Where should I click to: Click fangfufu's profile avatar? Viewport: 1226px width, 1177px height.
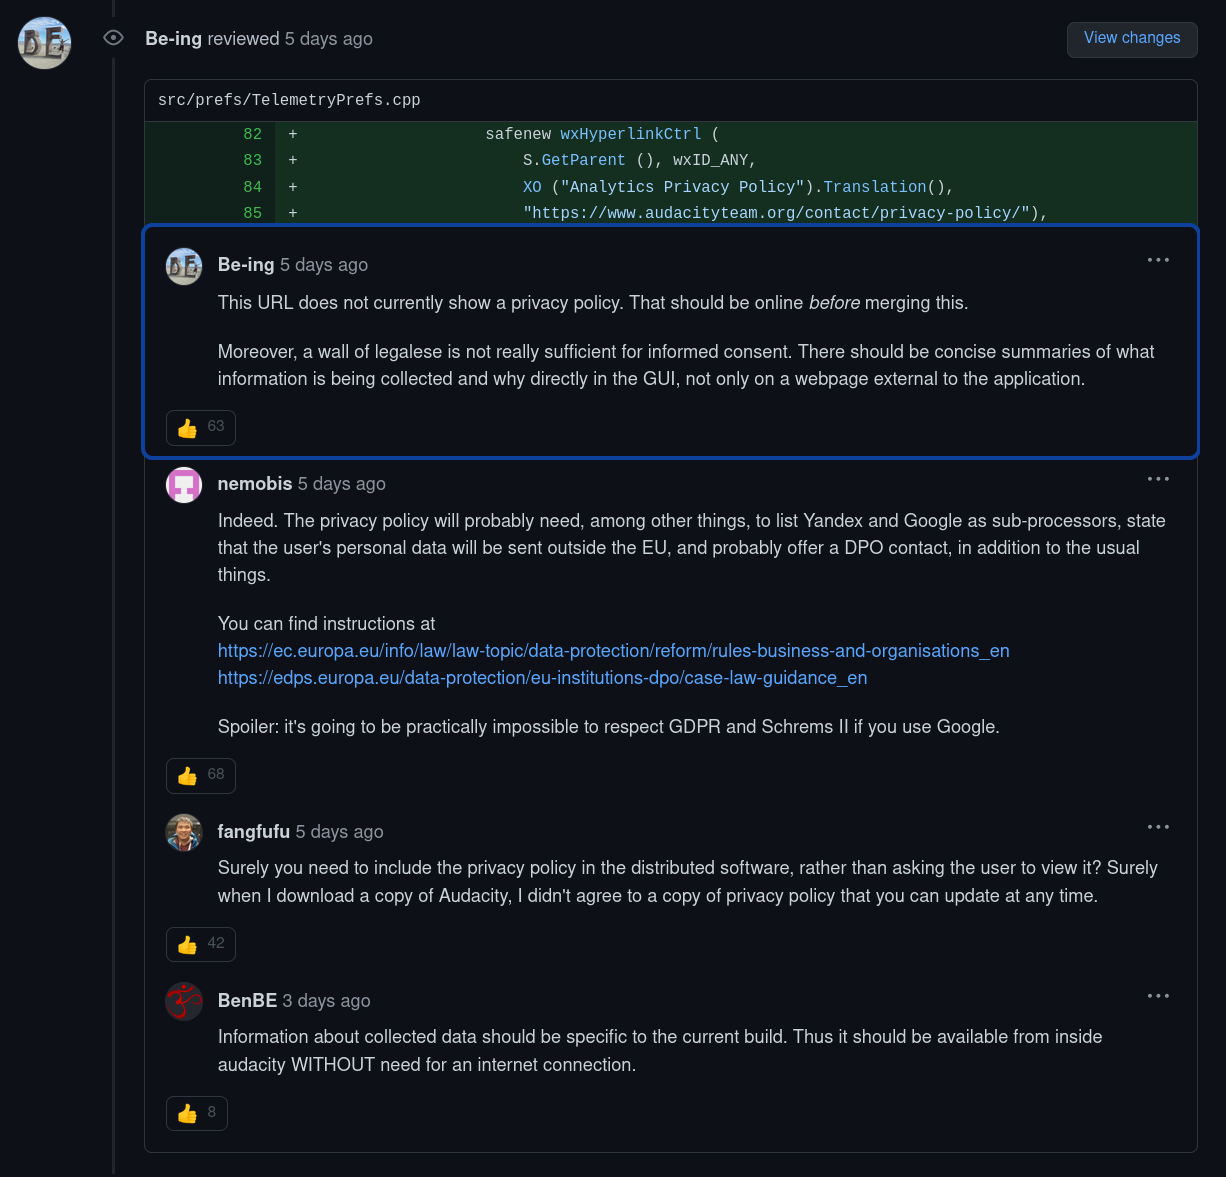(184, 833)
